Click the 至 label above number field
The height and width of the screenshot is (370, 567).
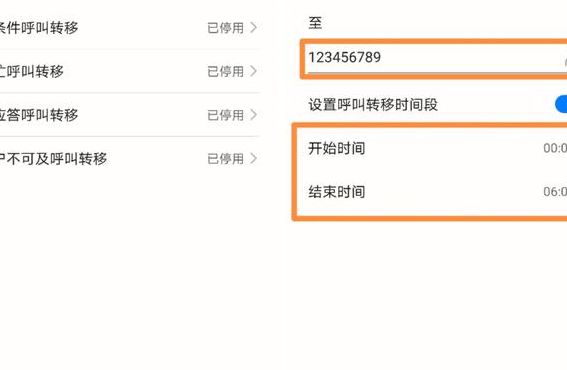coord(315,23)
